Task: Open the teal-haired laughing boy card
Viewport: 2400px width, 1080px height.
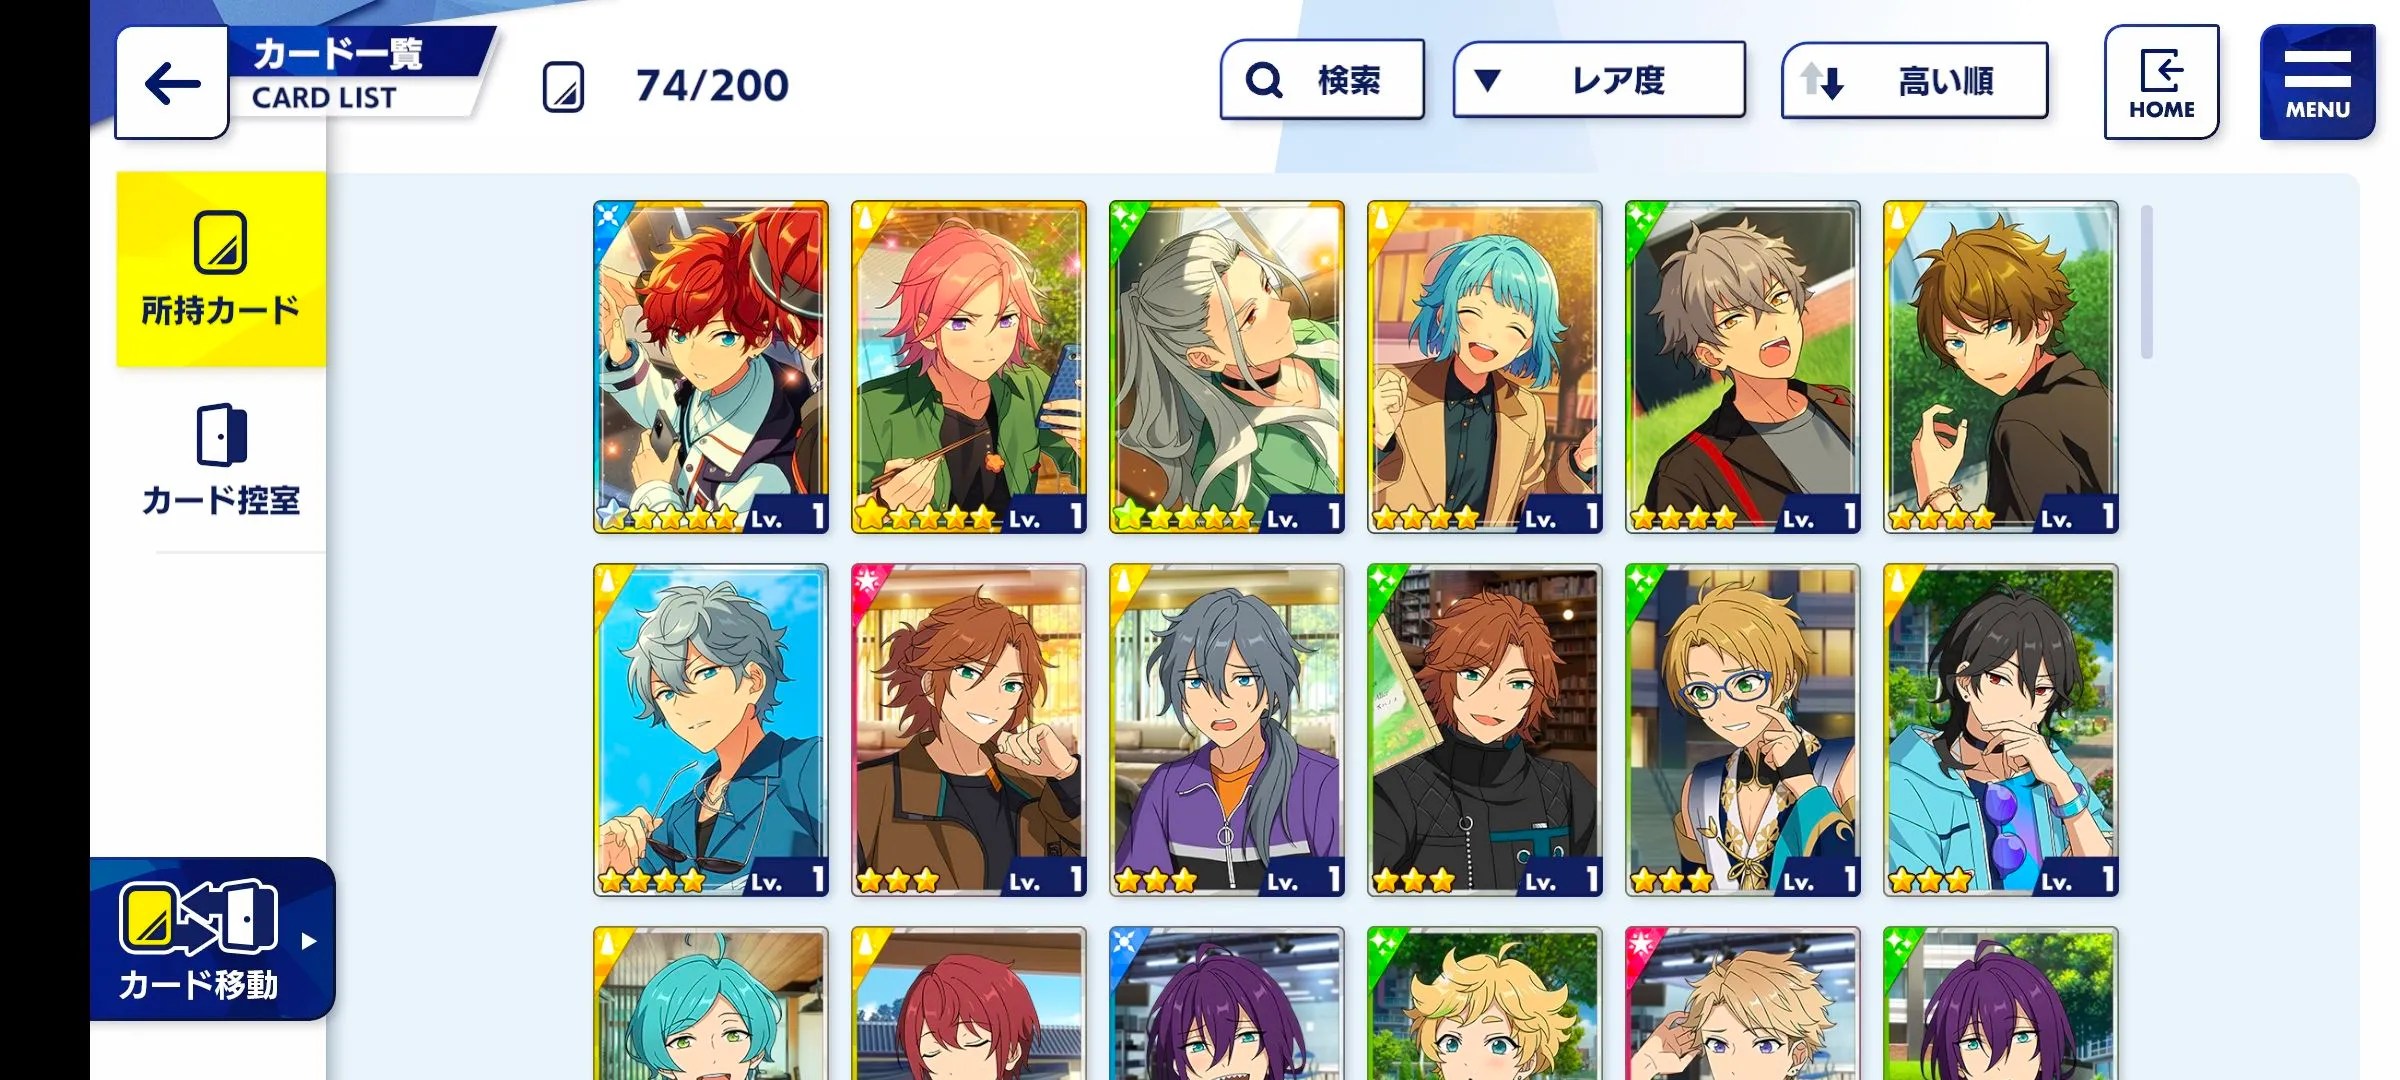Action: click(x=1485, y=367)
